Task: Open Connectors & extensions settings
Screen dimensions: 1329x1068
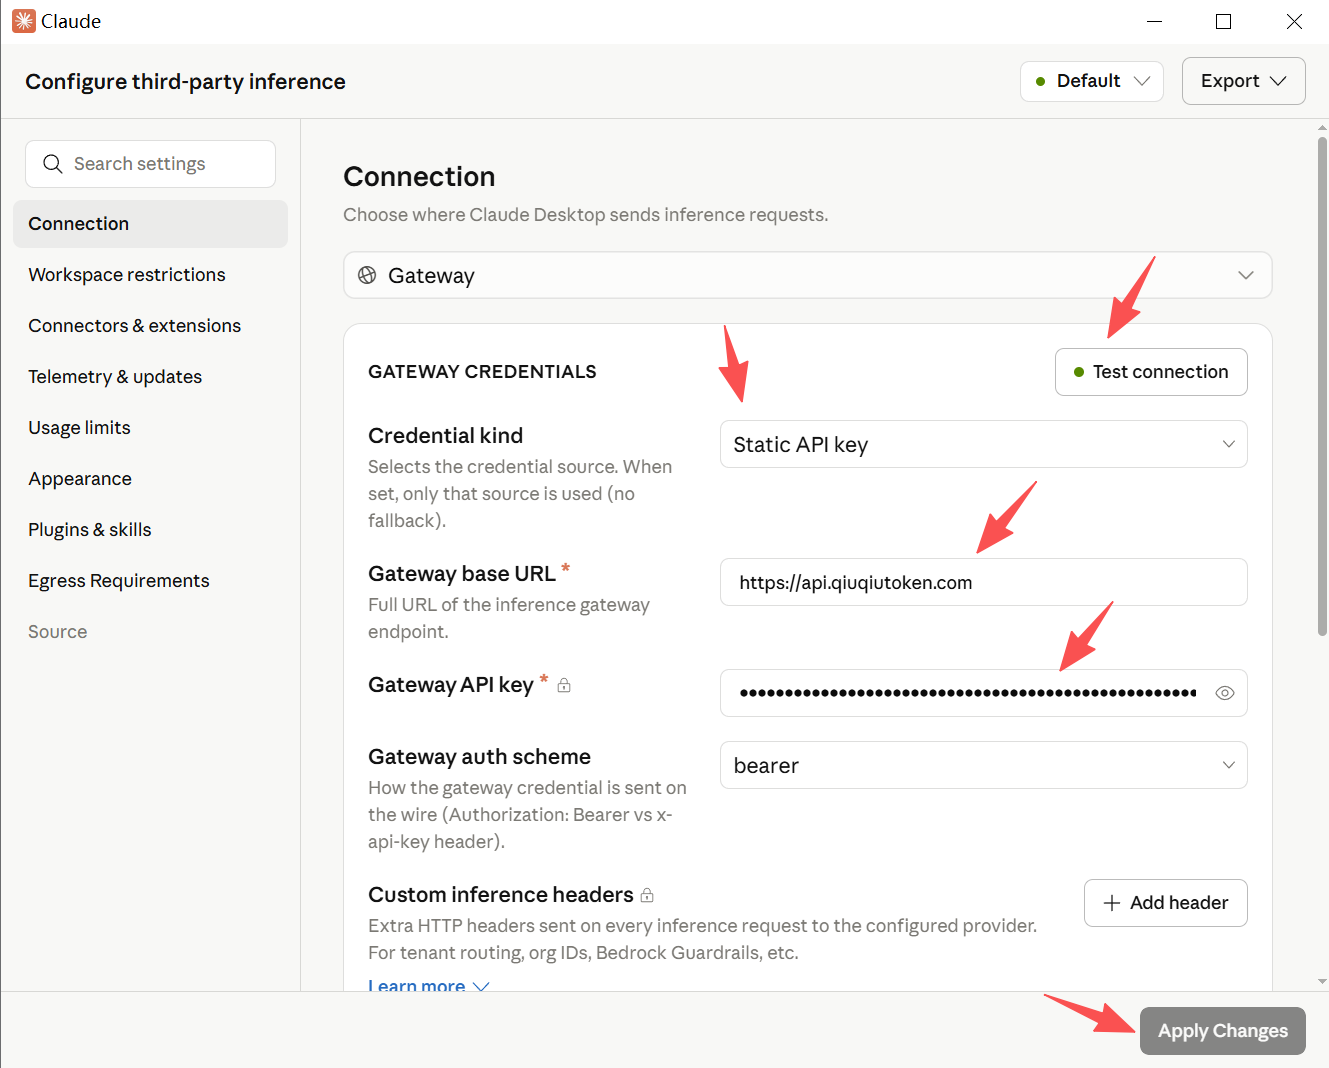Action: tap(150, 326)
